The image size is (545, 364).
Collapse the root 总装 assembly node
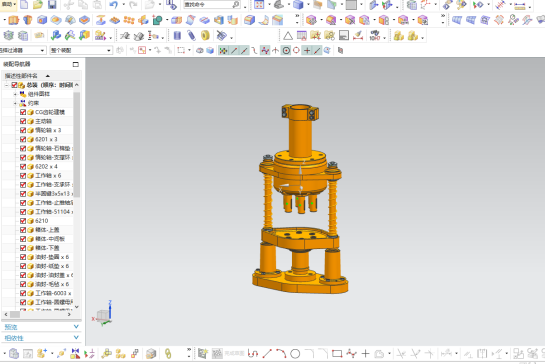[6, 85]
